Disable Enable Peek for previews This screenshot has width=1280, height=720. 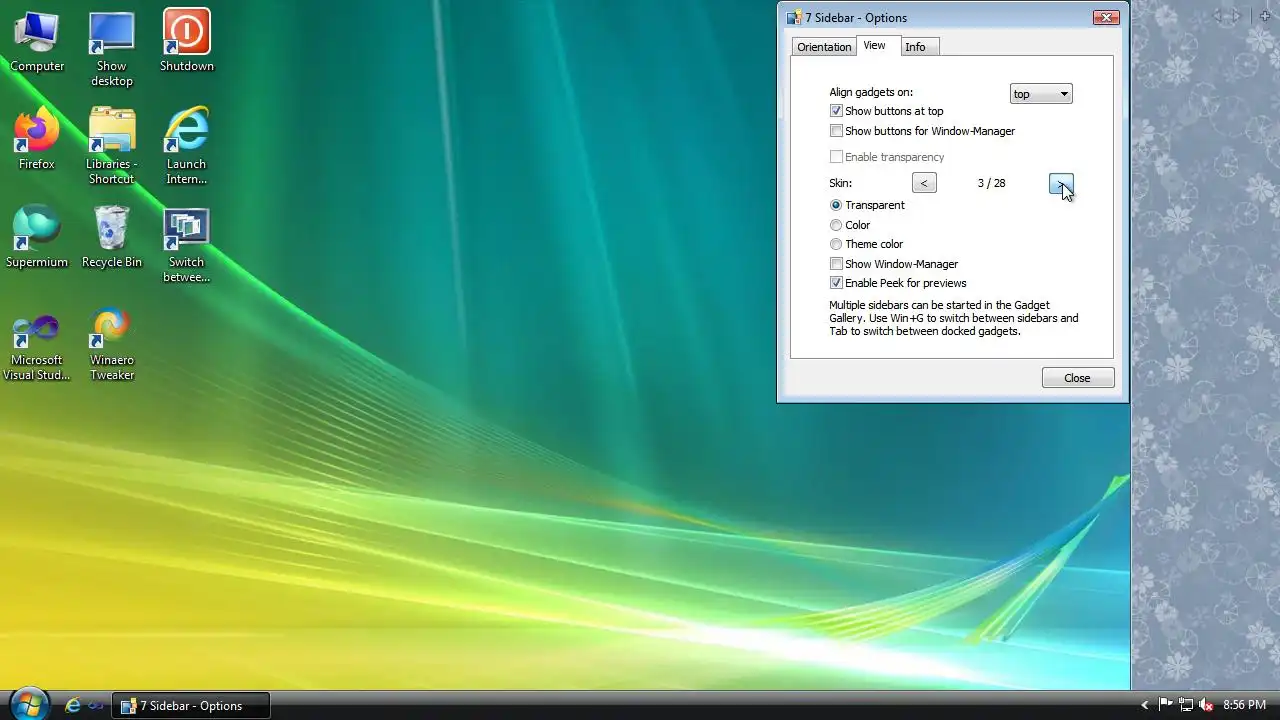pyautogui.click(x=836, y=283)
